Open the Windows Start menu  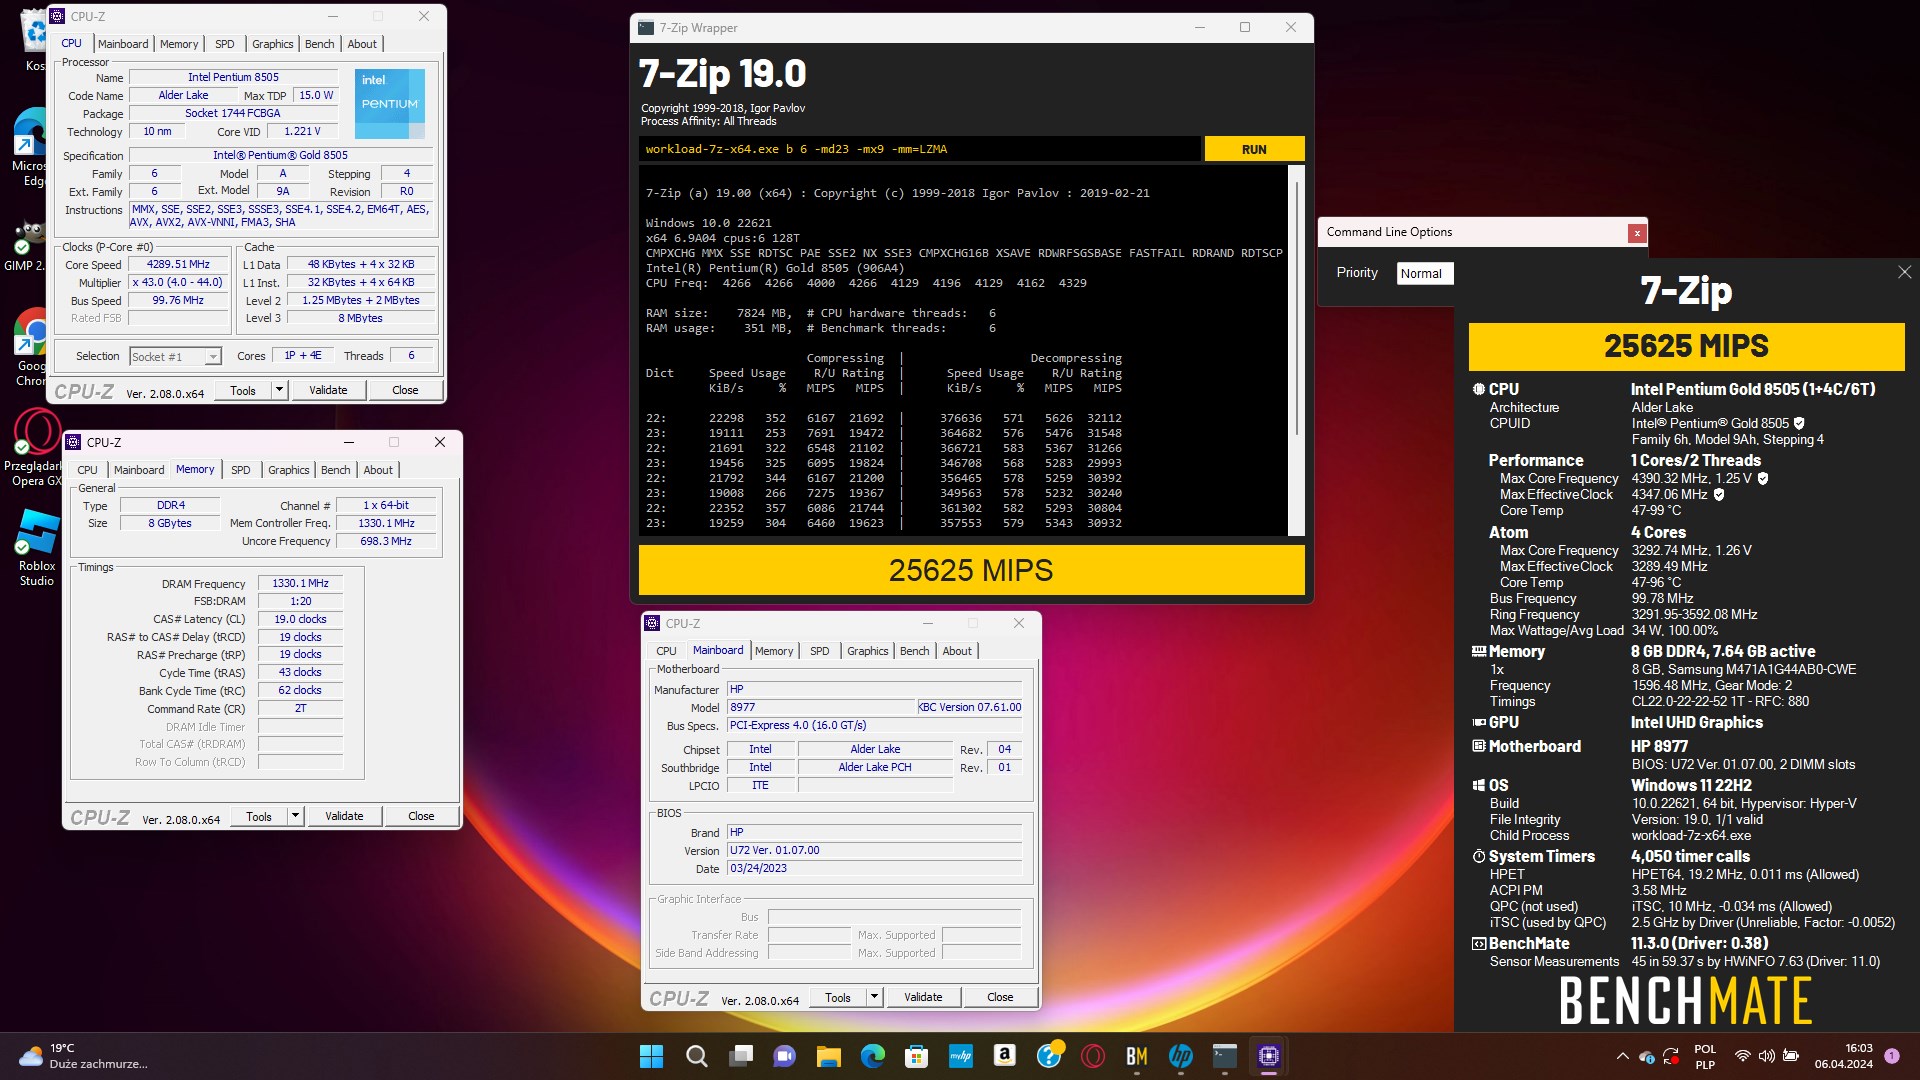tap(651, 1056)
